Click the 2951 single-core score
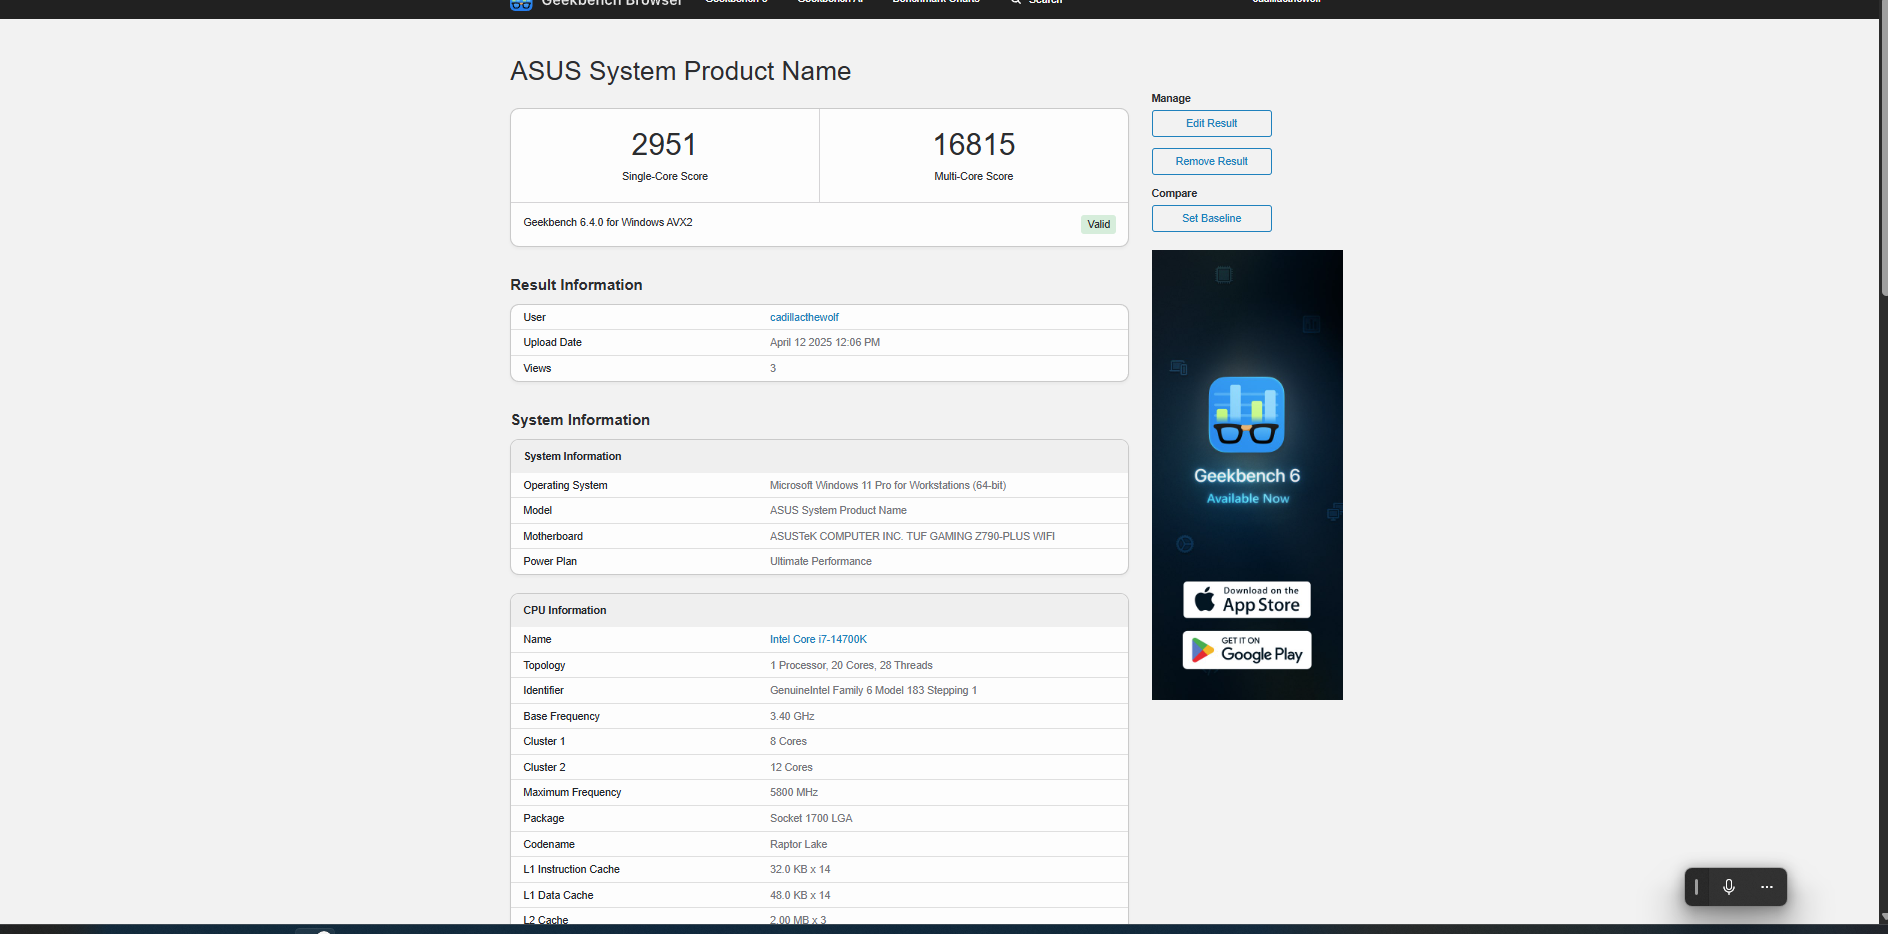The image size is (1888, 934). (x=664, y=144)
